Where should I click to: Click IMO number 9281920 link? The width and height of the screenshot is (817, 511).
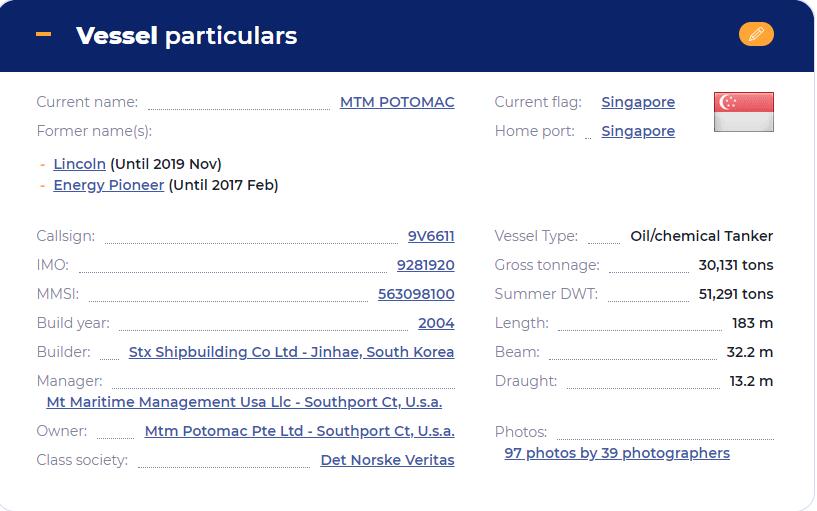pyautogui.click(x=426, y=266)
